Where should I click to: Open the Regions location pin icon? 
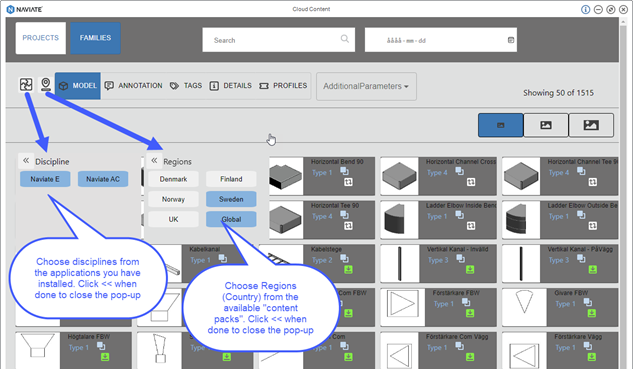pos(46,84)
